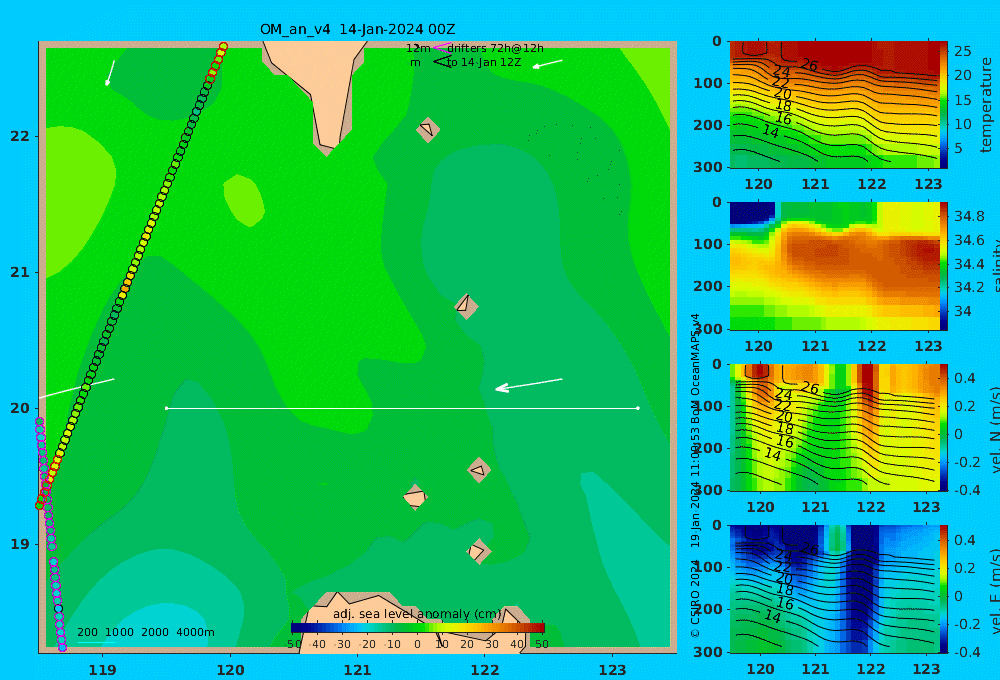Click the large white current arrow above transect
Viewport: 1000px width, 680px height.
529,385
